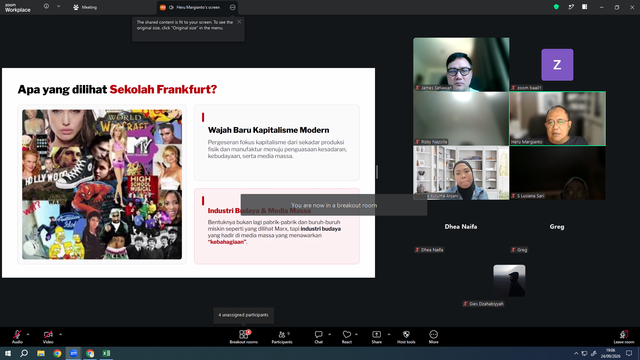Open screen share view options circle icon

click(x=233, y=7)
